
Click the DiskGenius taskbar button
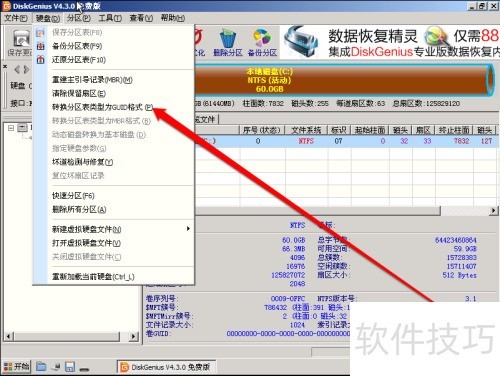167,367
